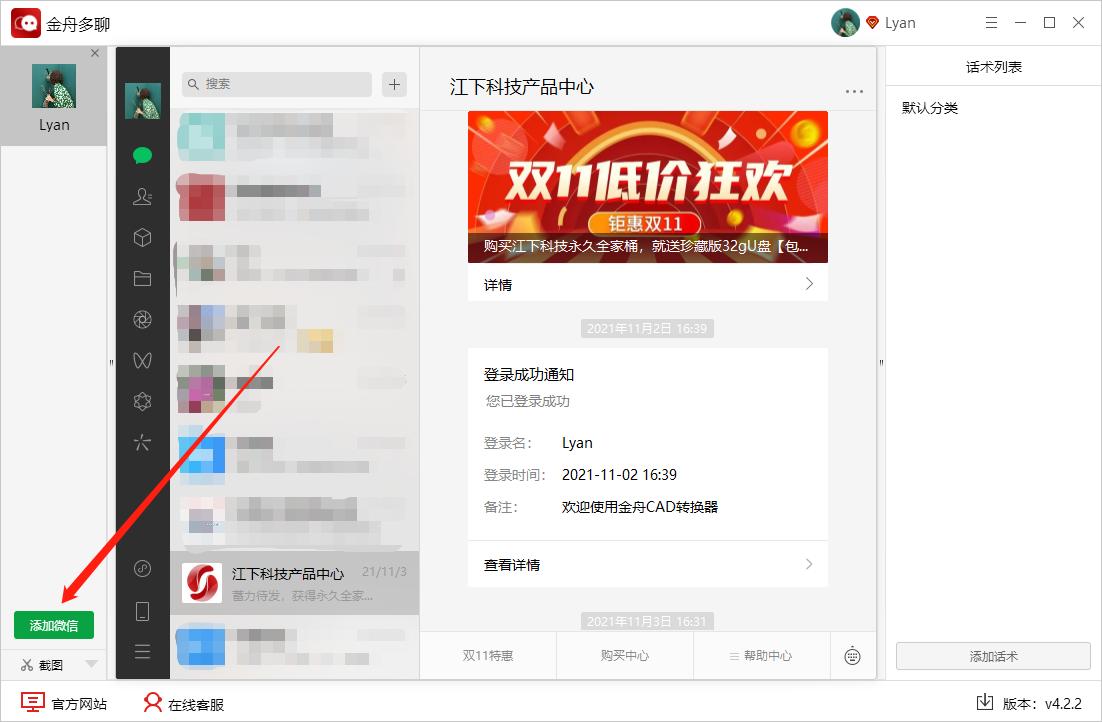
Task: Open the file folder panel in sidebar
Action: coord(142,278)
